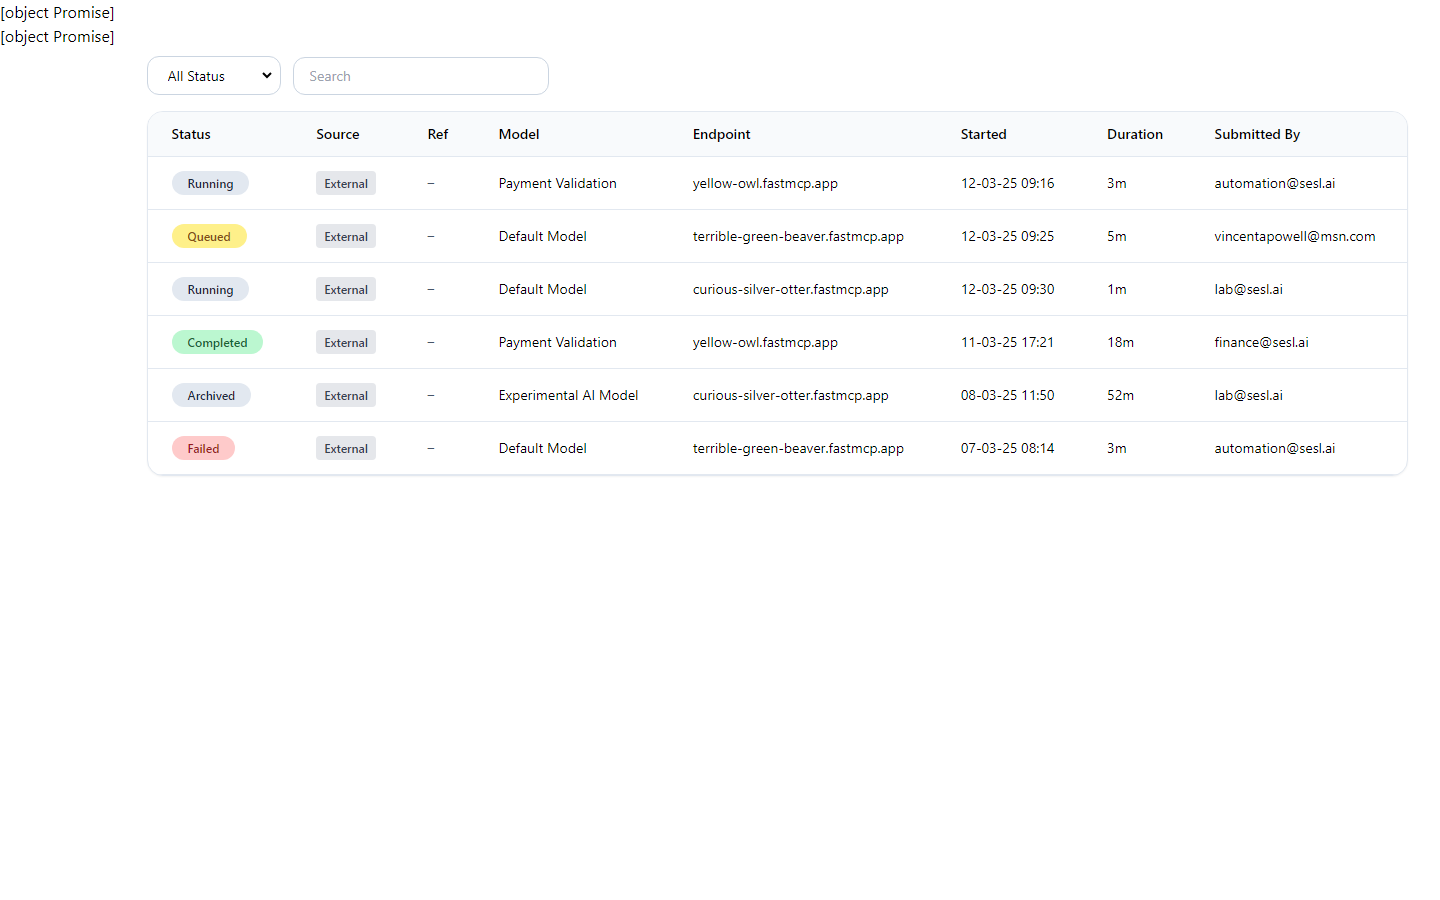Viewport: 1440px width, 900px height.
Task: Click Running badge for Payment Validation row
Action: [210, 184]
